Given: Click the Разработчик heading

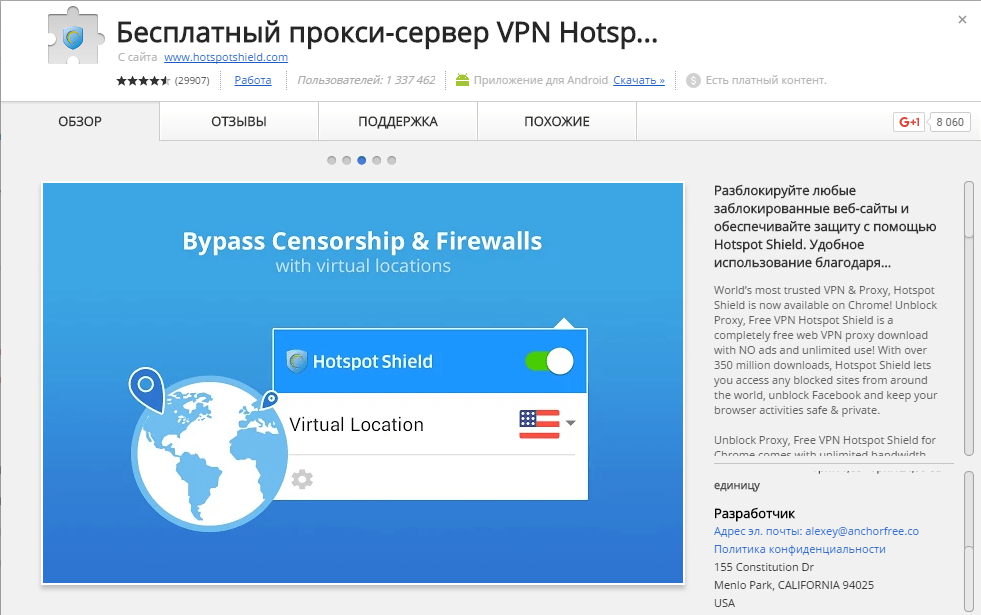Looking at the screenshot, I should tap(754, 513).
